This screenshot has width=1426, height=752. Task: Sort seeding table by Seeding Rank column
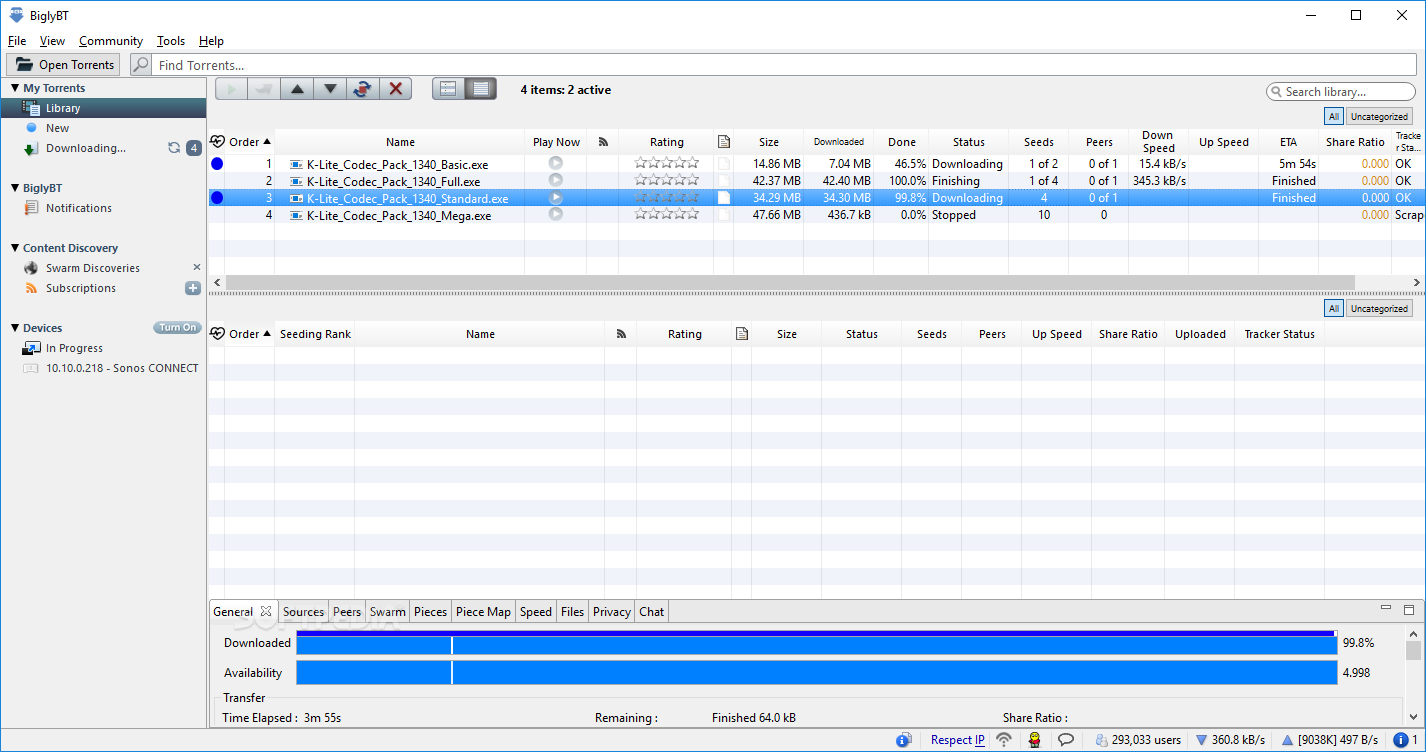point(315,334)
